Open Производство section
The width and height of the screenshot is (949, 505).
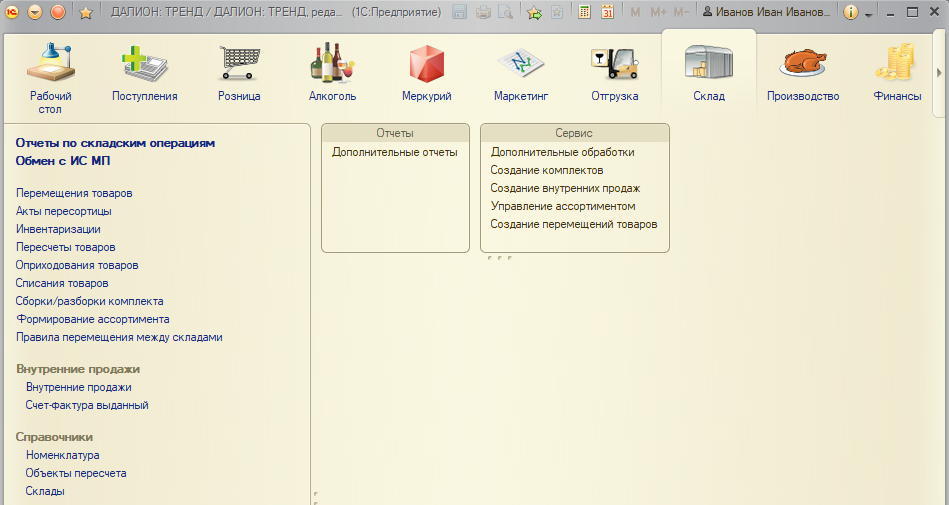tap(803, 73)
